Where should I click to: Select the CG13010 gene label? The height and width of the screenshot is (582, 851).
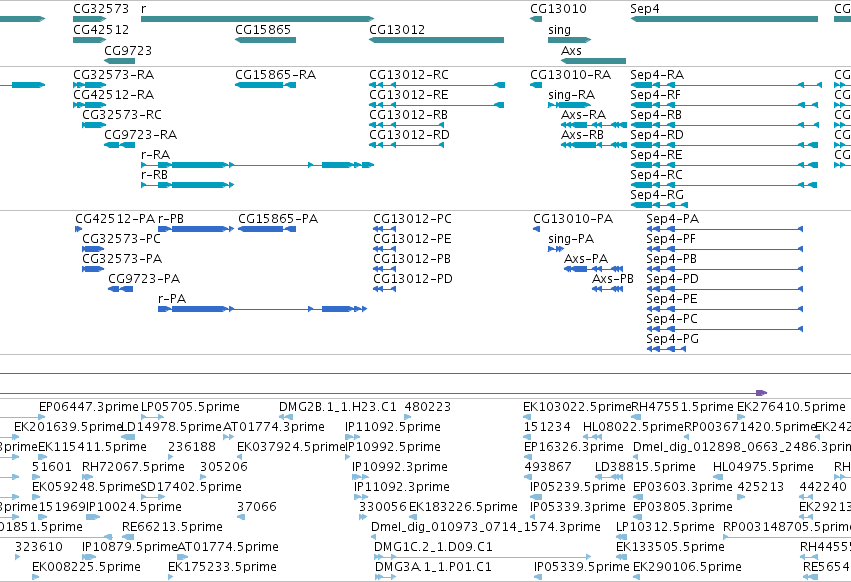click(558, 9)
